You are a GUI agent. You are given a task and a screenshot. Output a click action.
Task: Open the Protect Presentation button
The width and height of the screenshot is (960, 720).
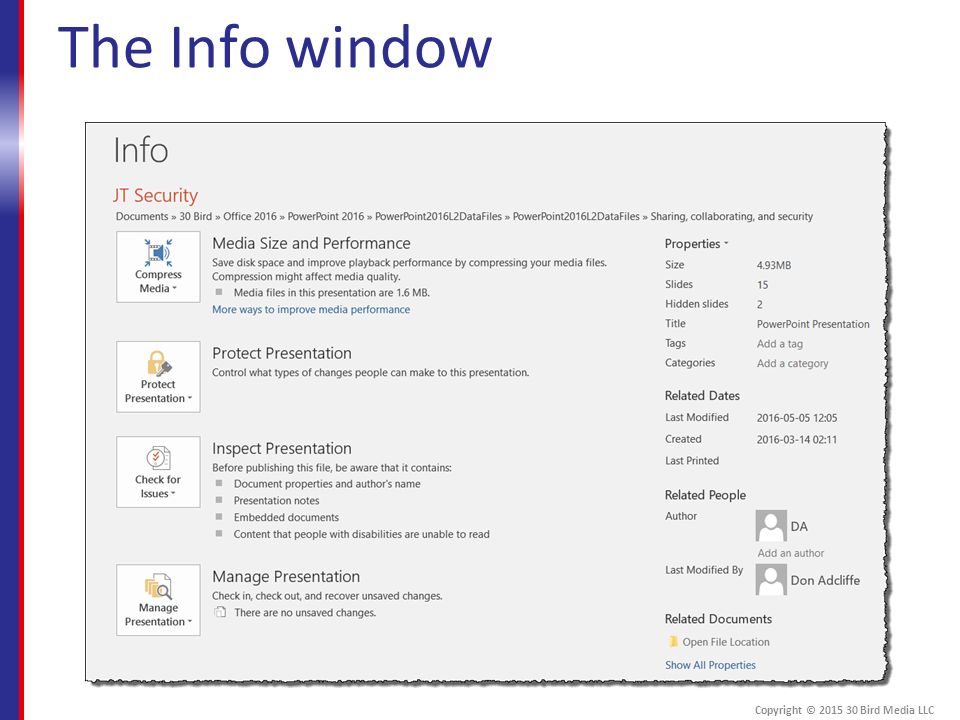point(158,377)
